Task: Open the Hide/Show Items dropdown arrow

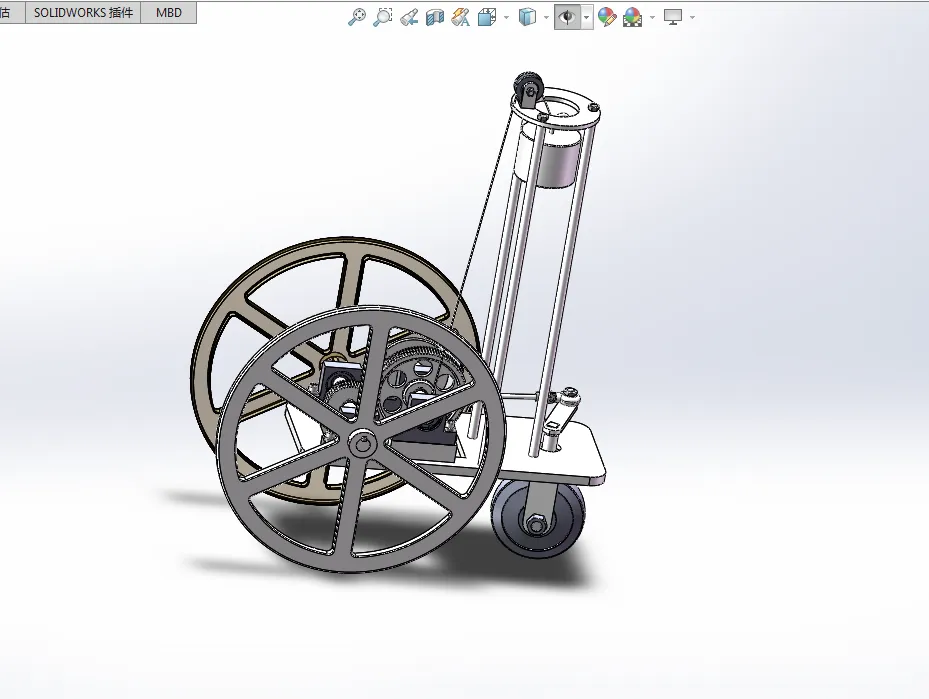Action: (586, 17)
